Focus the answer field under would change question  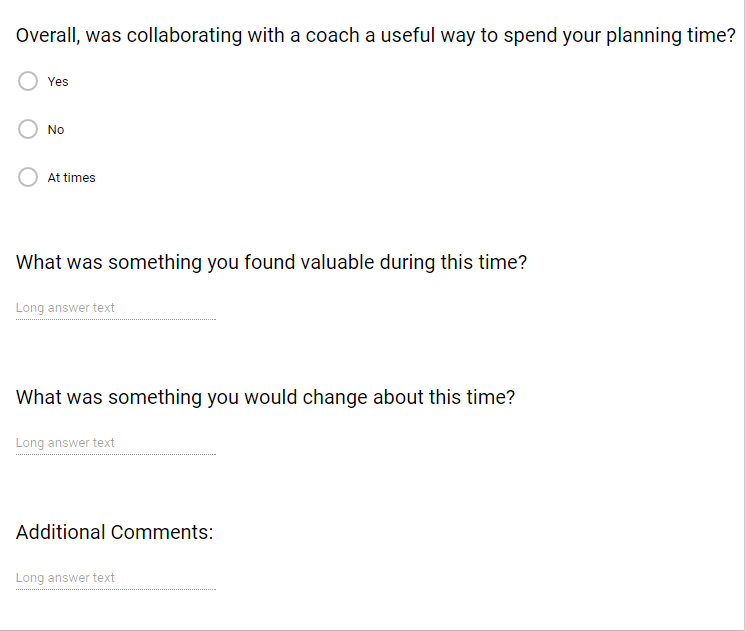point(116,443)
